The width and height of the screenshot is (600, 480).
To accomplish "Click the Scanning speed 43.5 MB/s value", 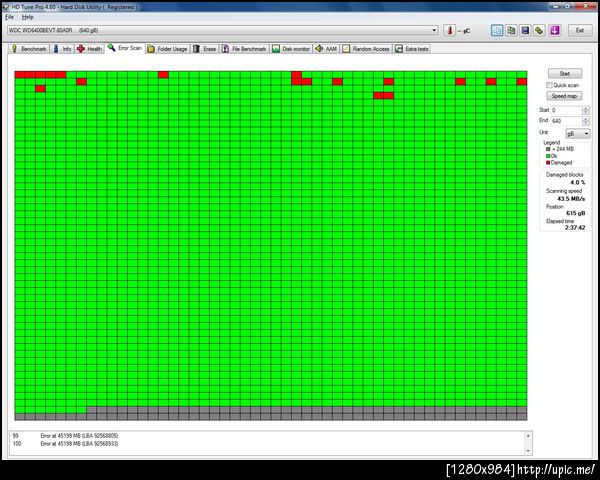I will (571, 199).
